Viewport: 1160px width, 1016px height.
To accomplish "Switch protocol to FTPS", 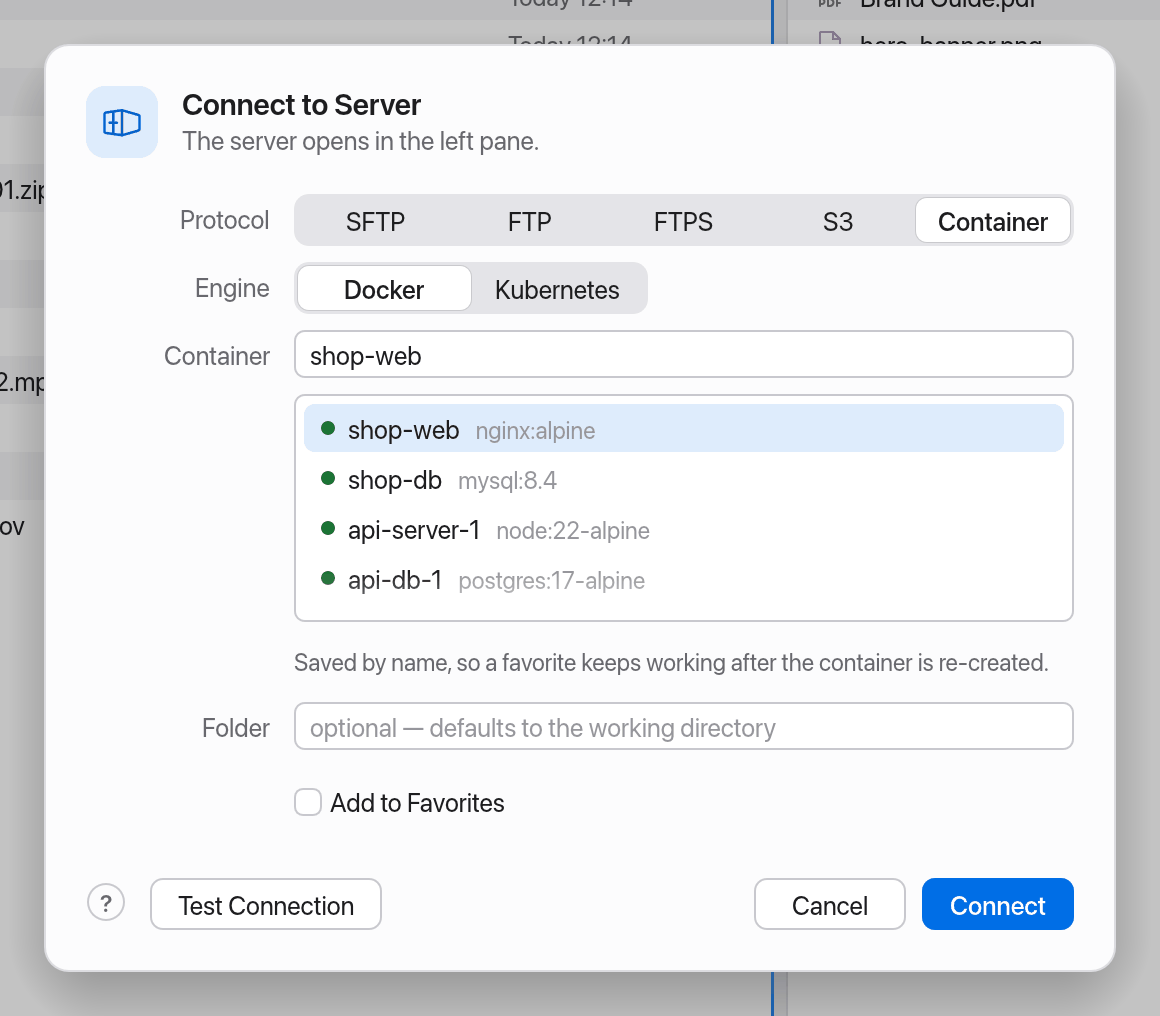I will click(x=683, y=221).
